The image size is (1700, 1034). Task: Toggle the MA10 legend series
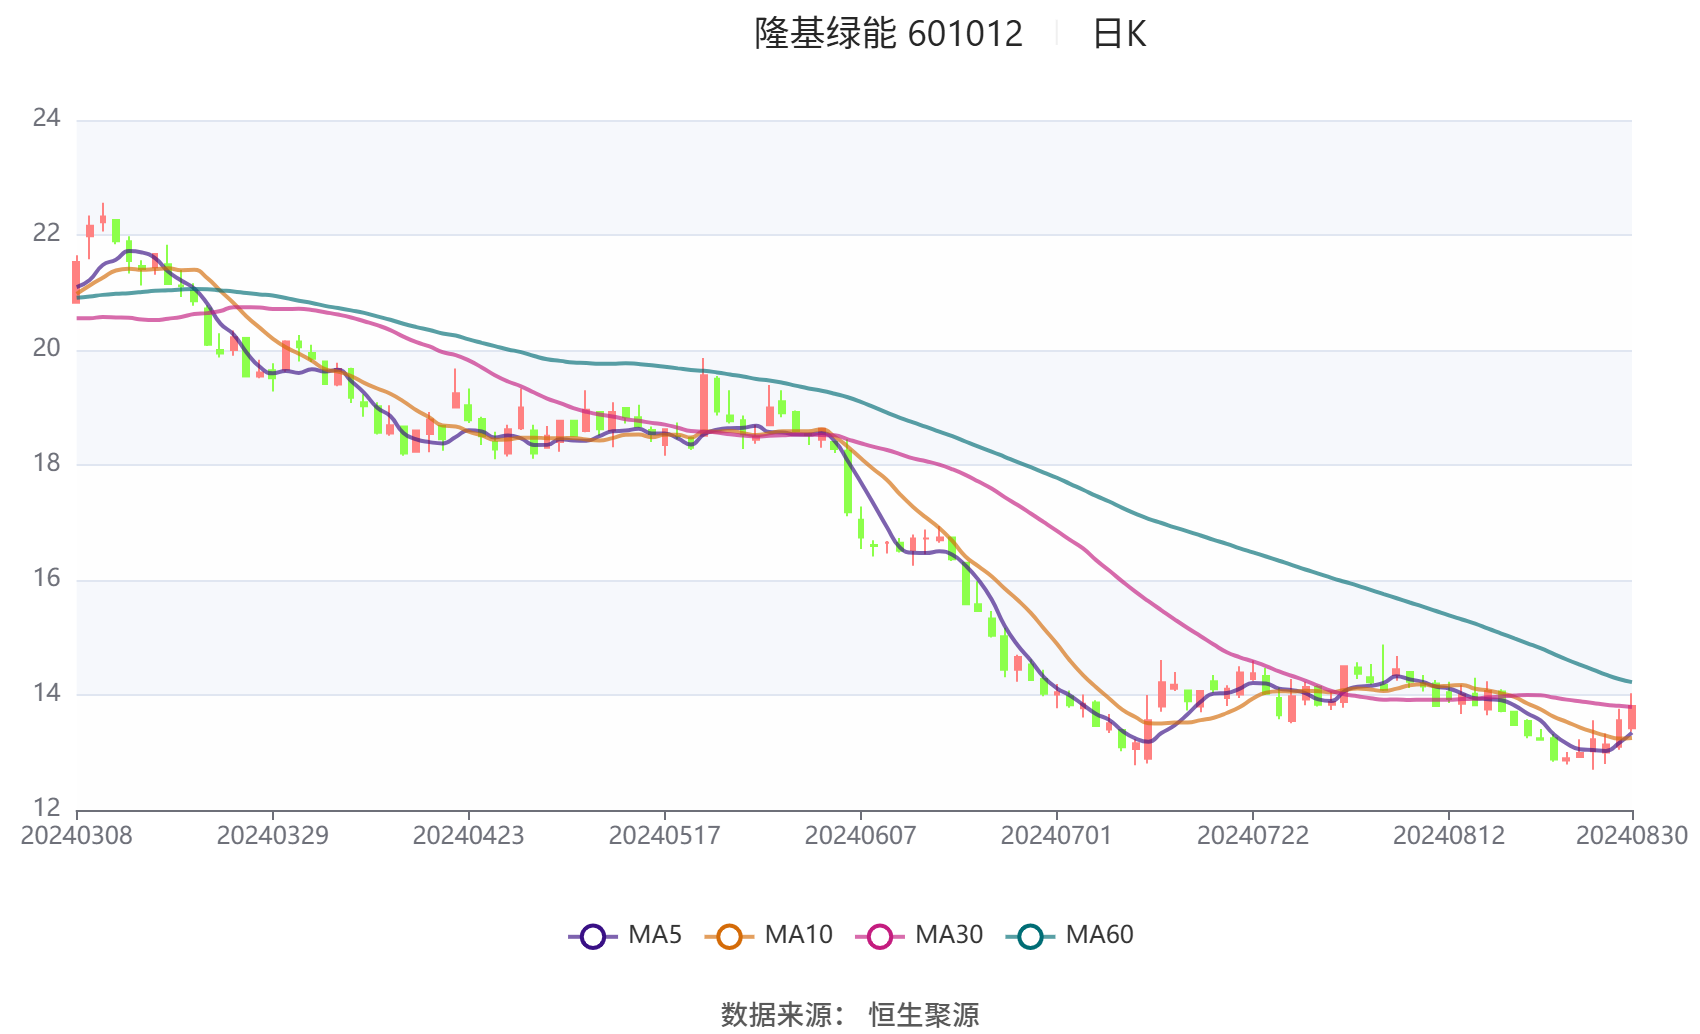click(x=768, y=935)
